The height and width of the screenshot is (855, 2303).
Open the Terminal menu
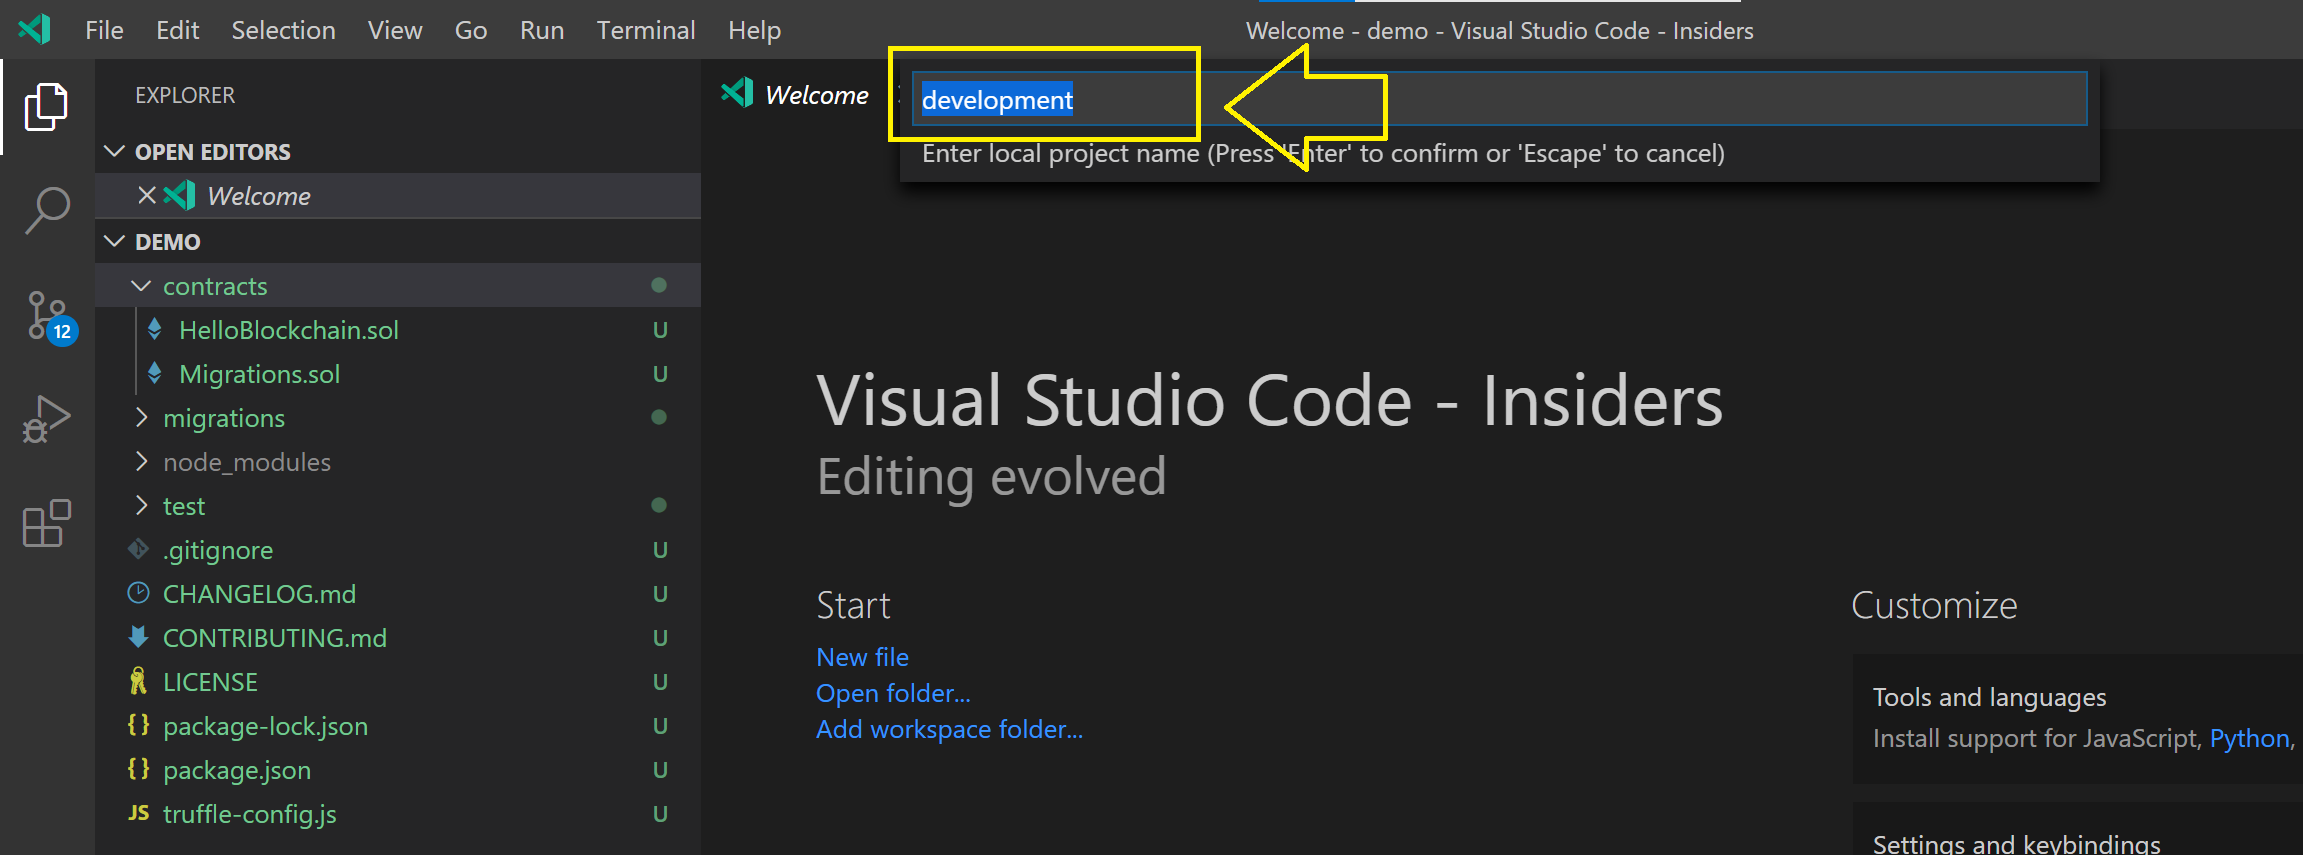click(x=645, y=30)
